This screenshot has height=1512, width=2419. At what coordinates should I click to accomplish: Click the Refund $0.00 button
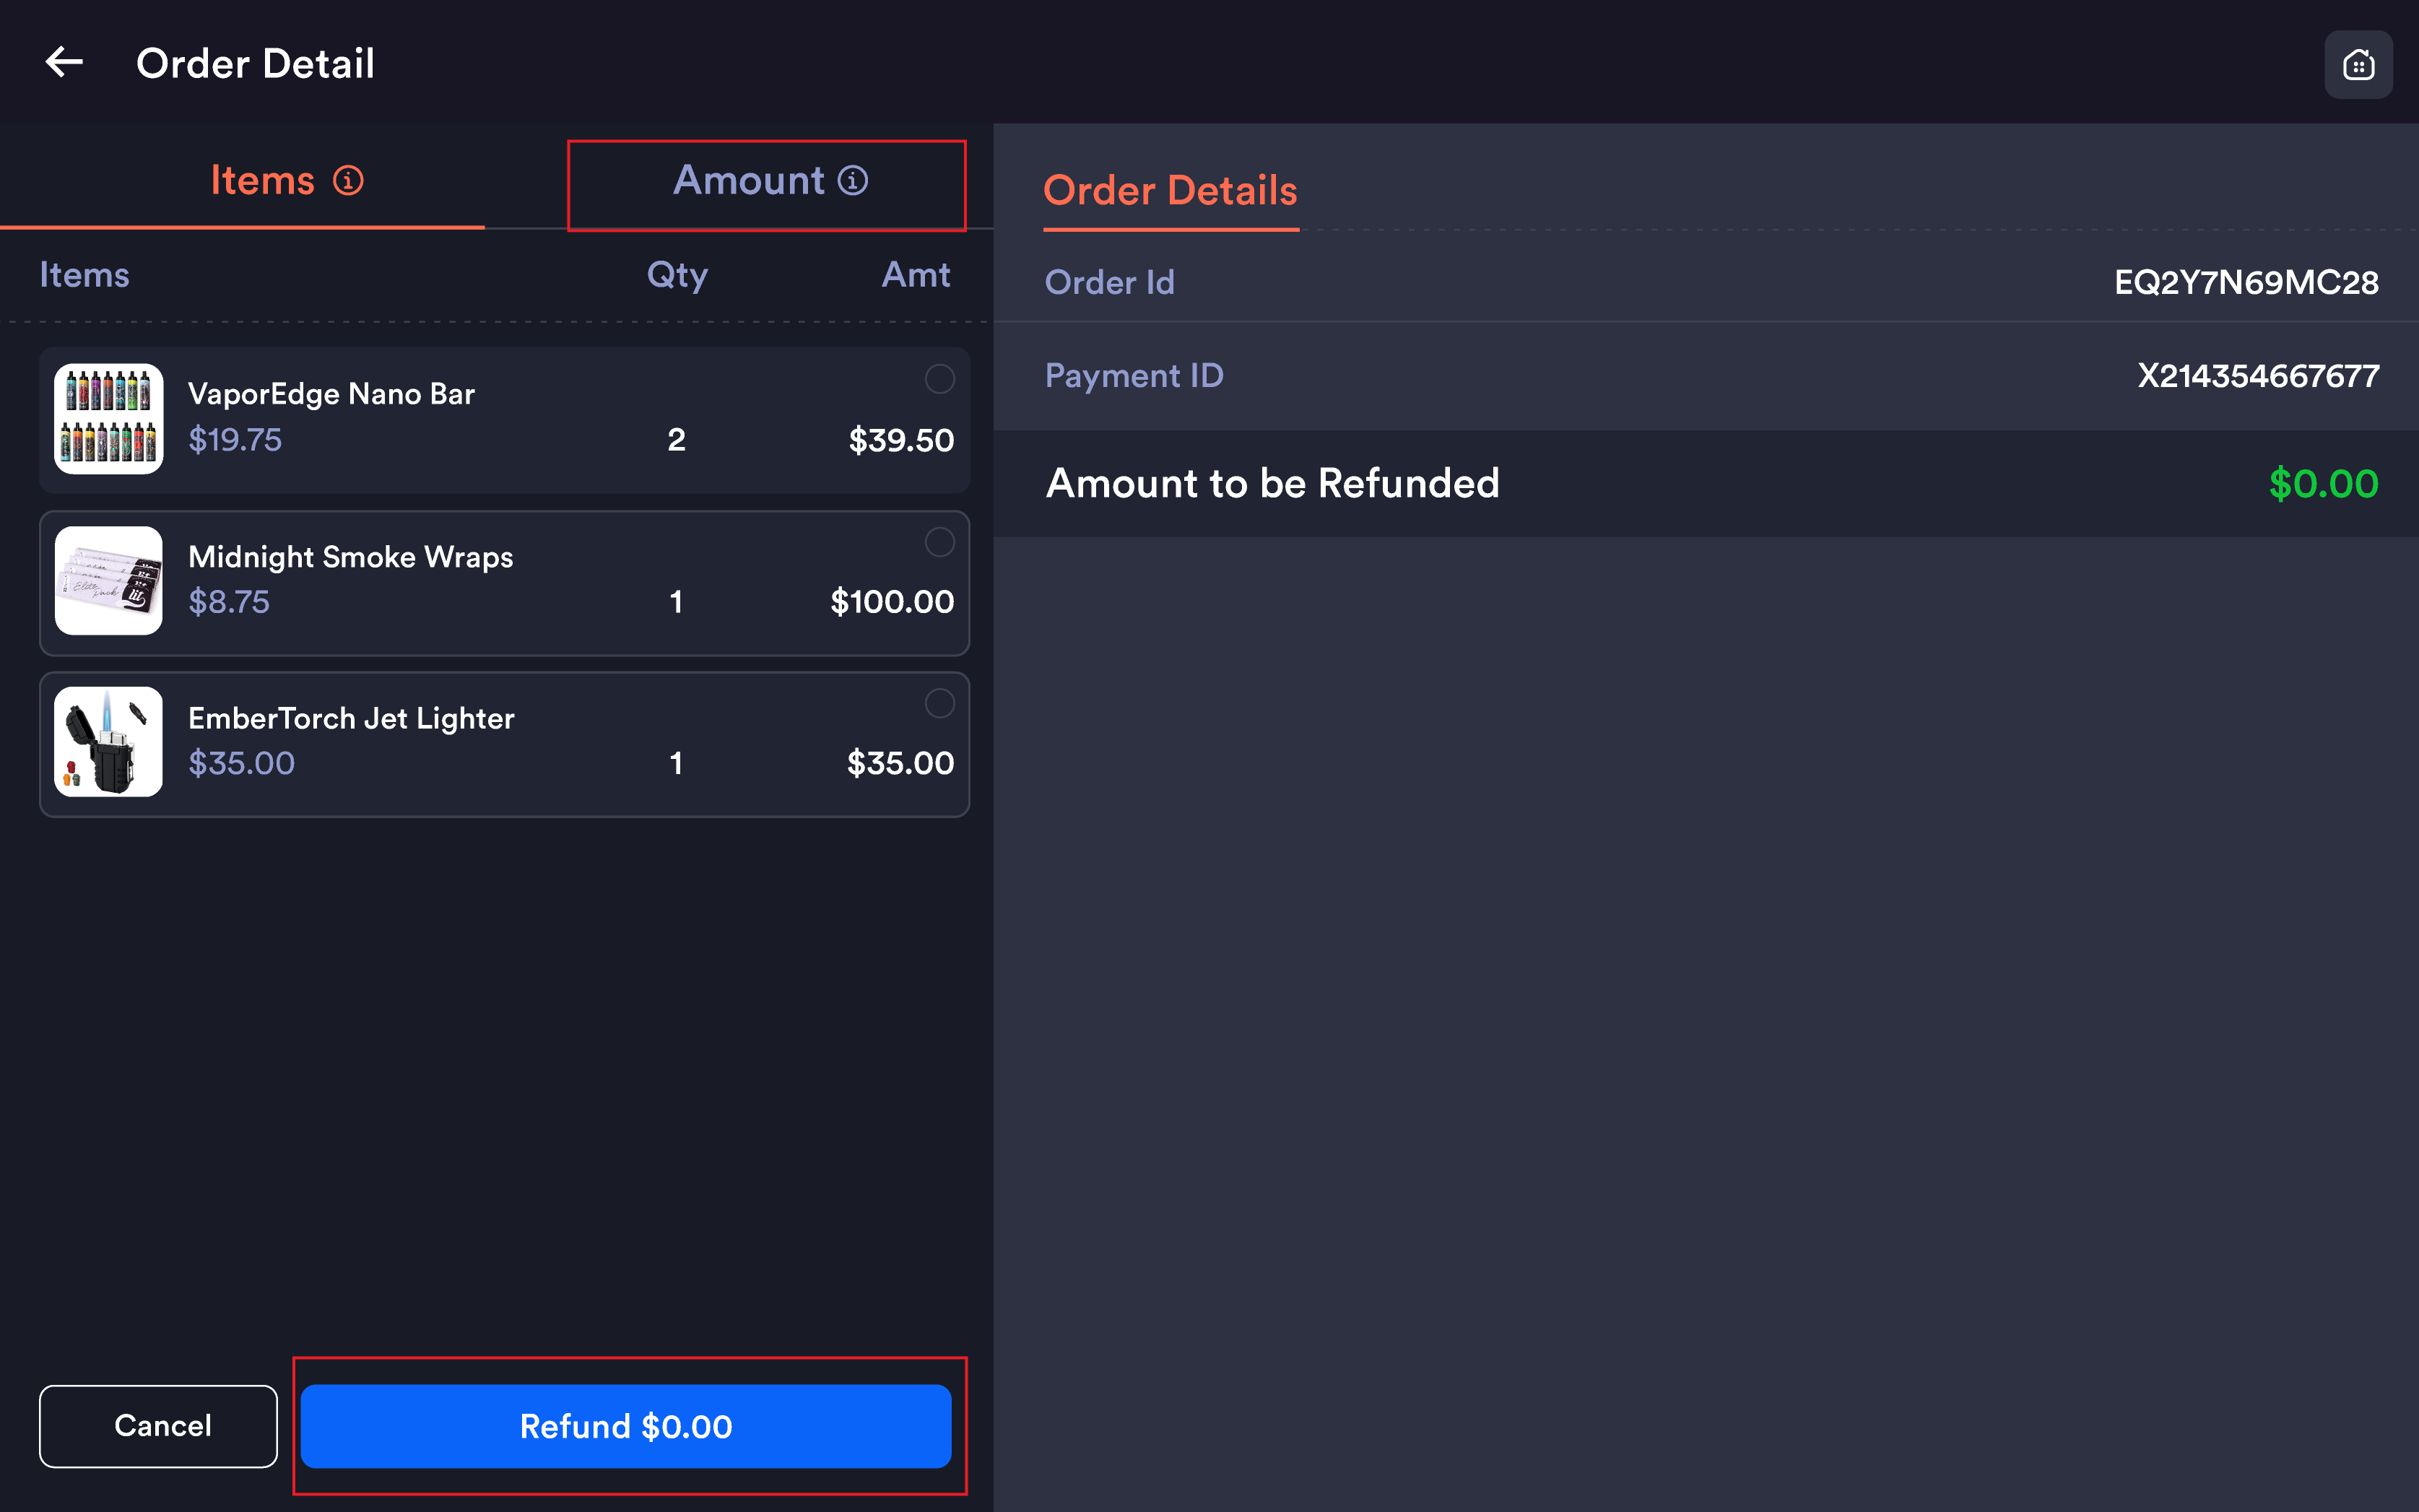point(626,1426)
